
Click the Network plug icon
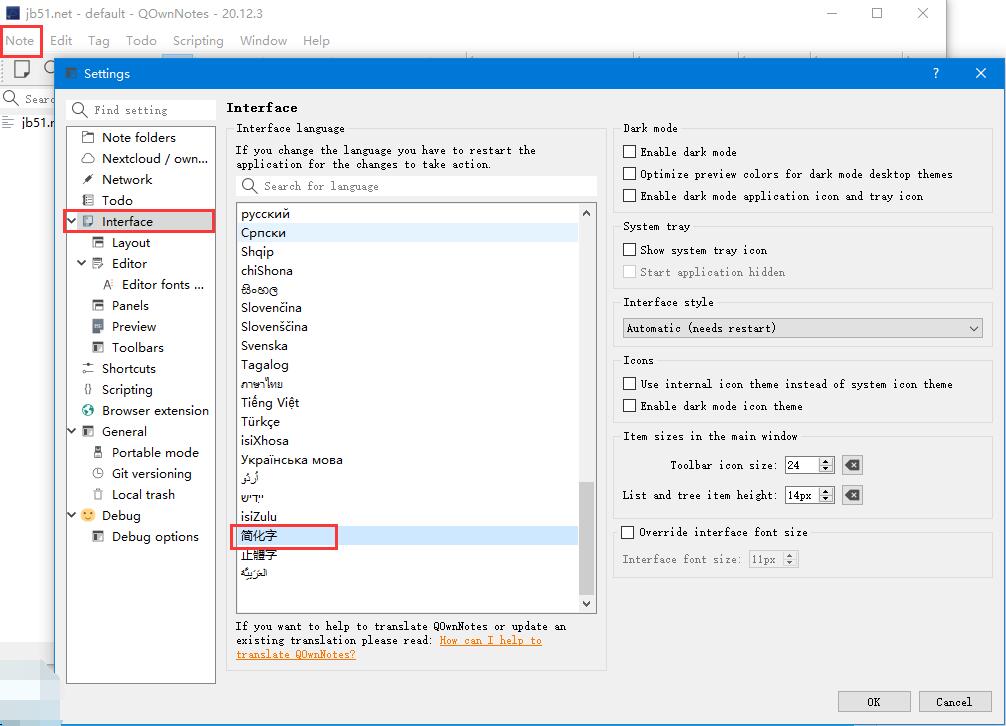[x=88, y=180]
